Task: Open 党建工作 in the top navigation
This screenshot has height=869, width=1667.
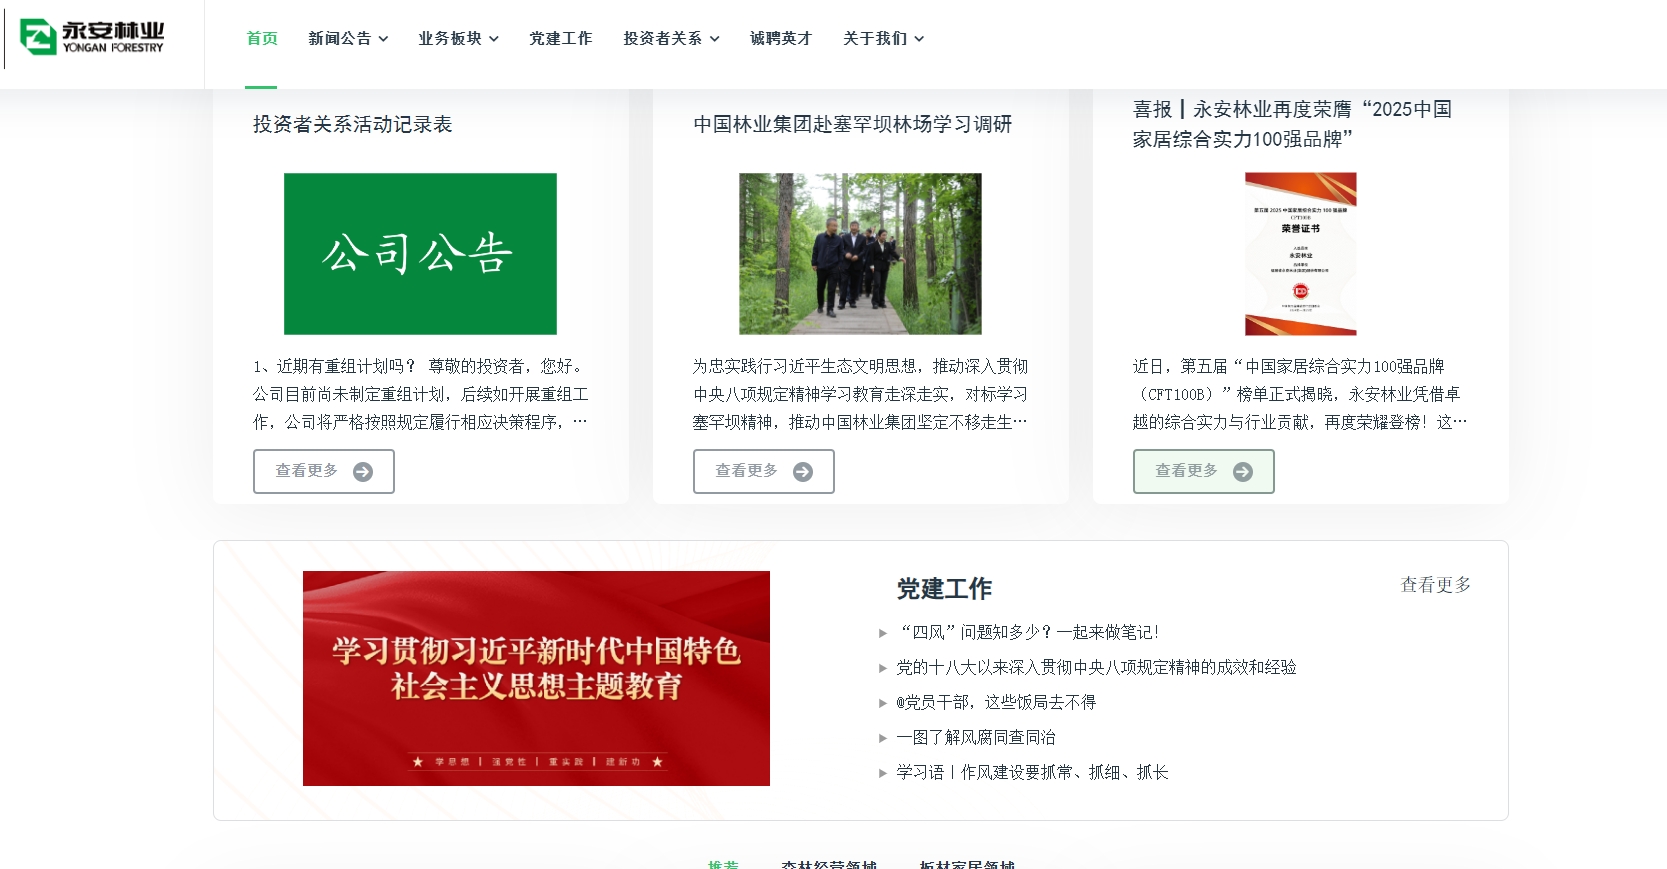Action: coord(561,38)
